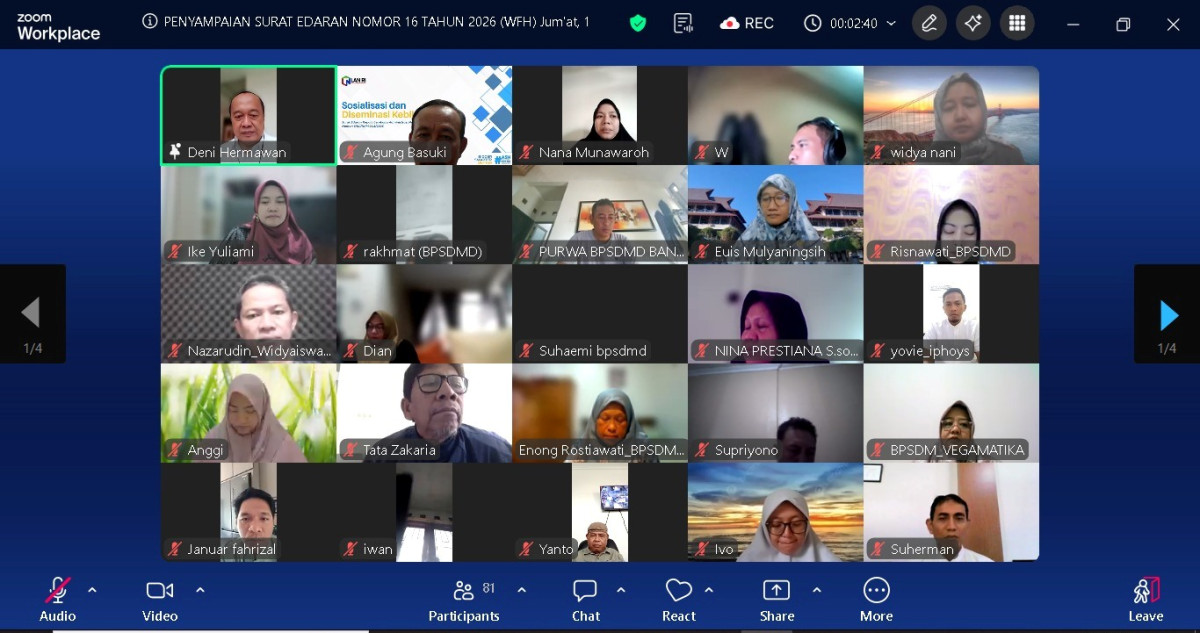1200x633 pixels.
Task: Expand the chevron next to Participants
Action: 521,590
